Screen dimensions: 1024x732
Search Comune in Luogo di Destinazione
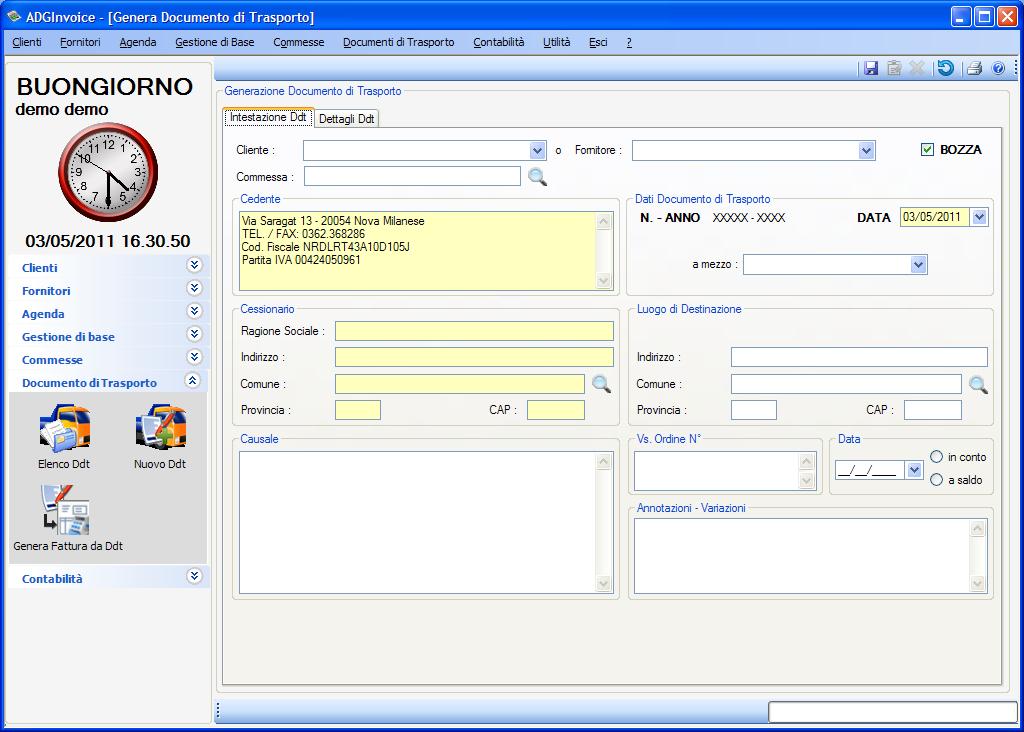coord(978,384)
